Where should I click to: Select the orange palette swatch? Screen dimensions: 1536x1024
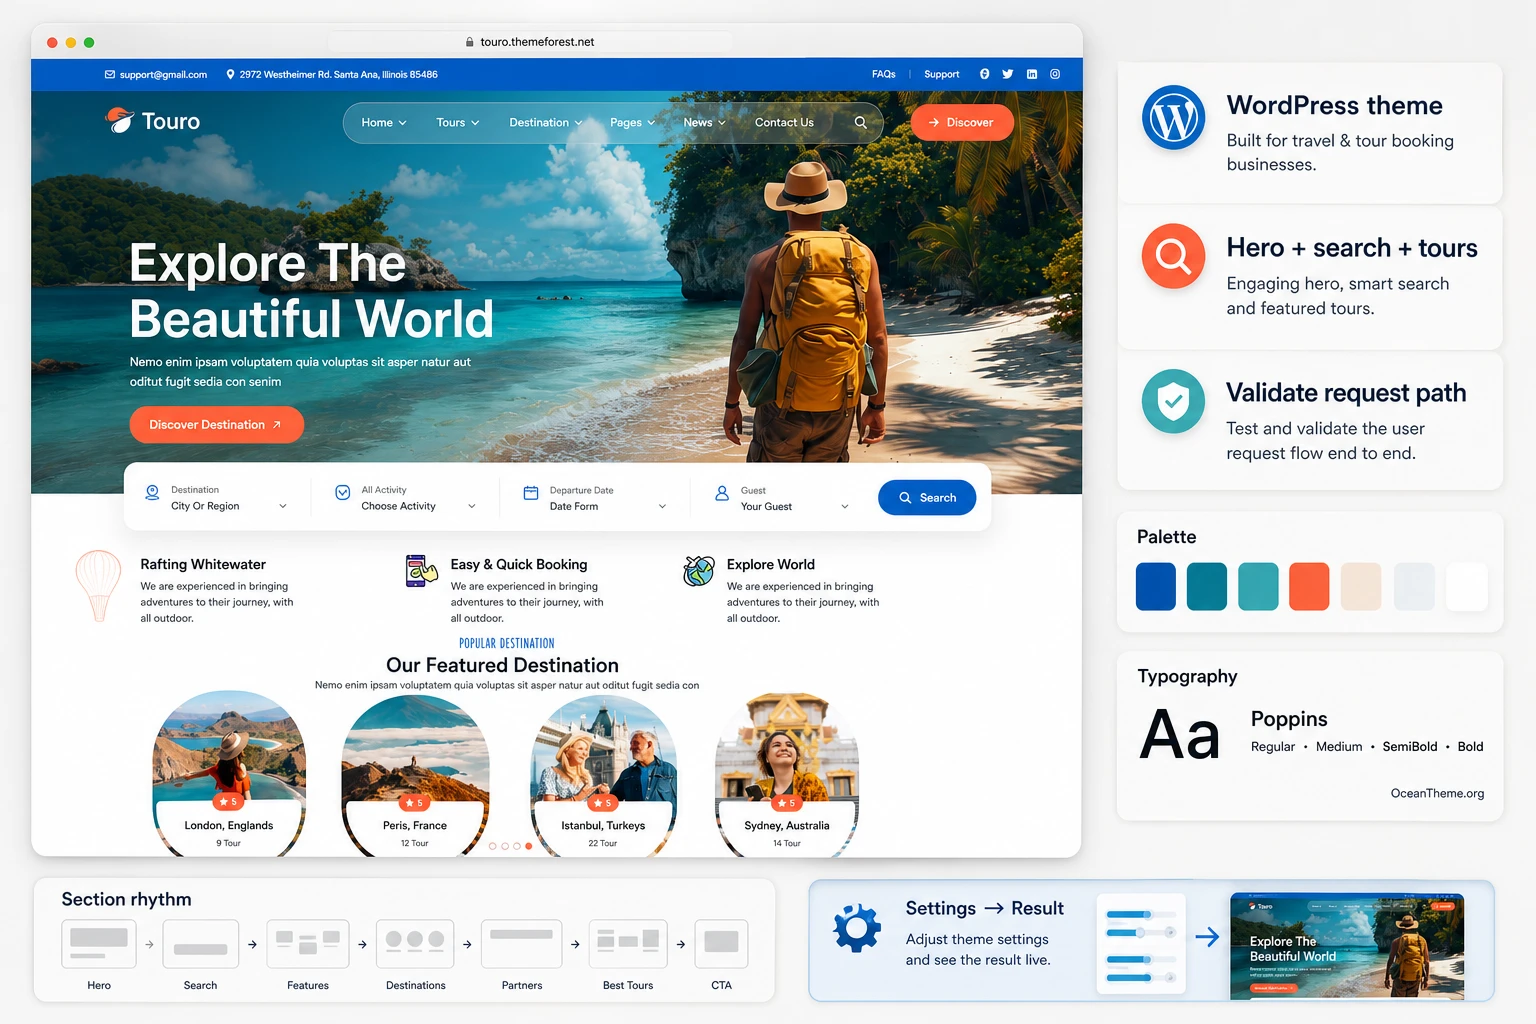[1309, 586]
